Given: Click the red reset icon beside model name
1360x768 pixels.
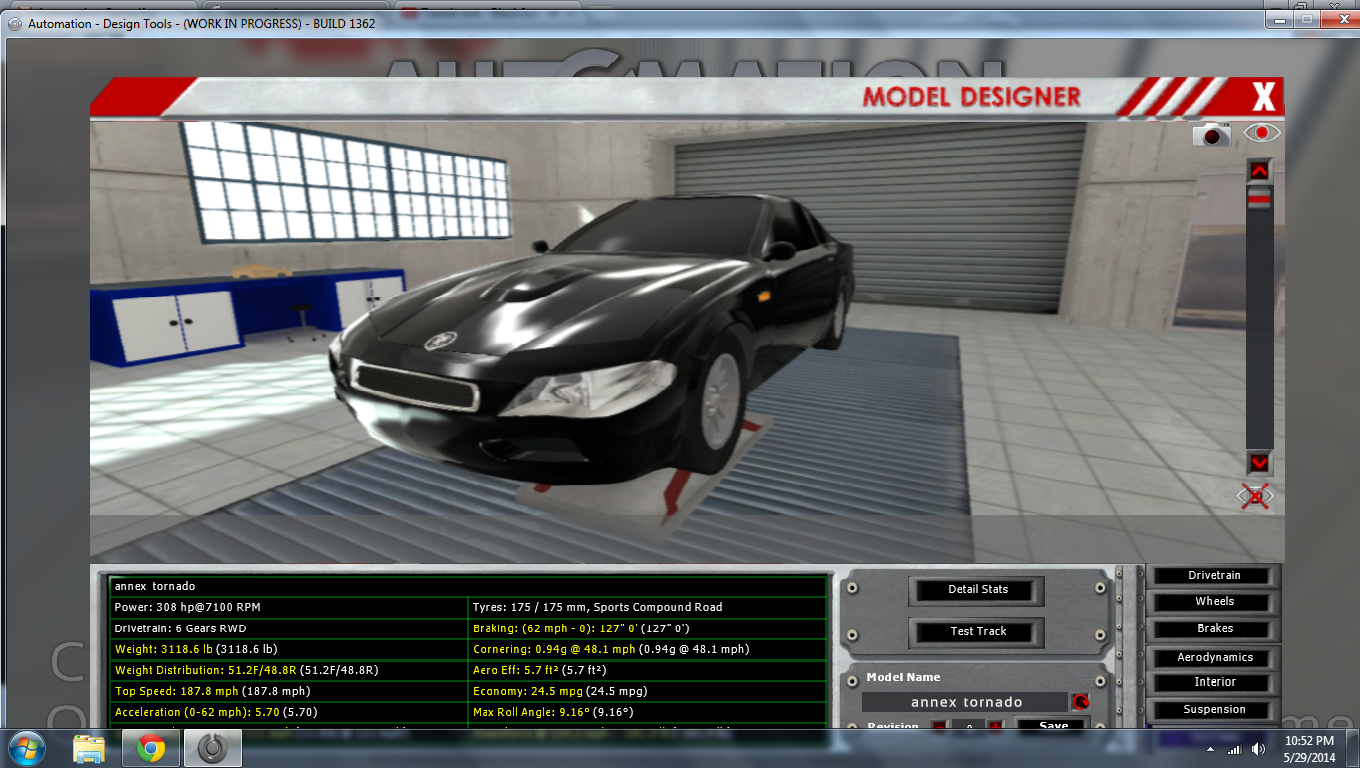Looking at the screenshot, I should point(1080,702).
